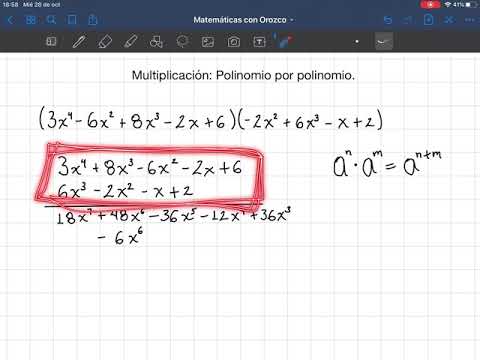Open the Camera tool
Image resolution: width=480 pixels, height=360 pixels.
pos(234,42)
